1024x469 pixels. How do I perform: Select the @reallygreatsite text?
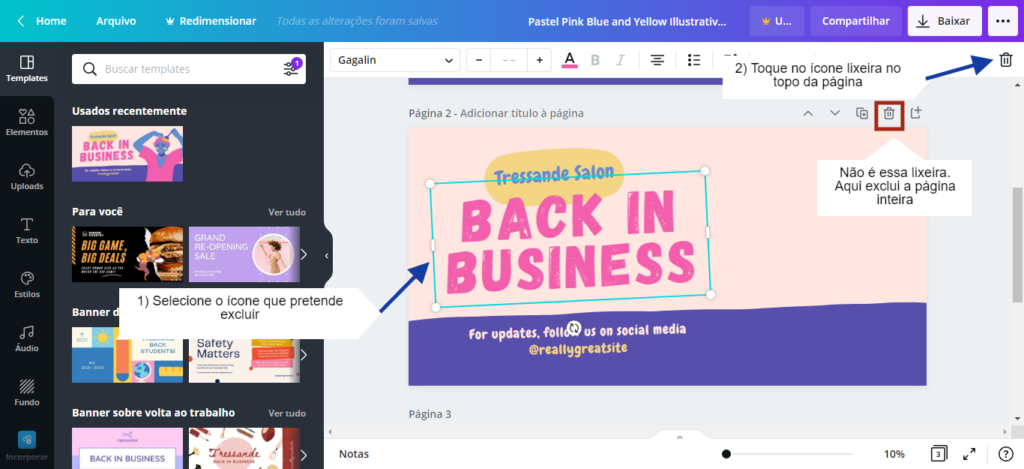(x=577, y=349)
